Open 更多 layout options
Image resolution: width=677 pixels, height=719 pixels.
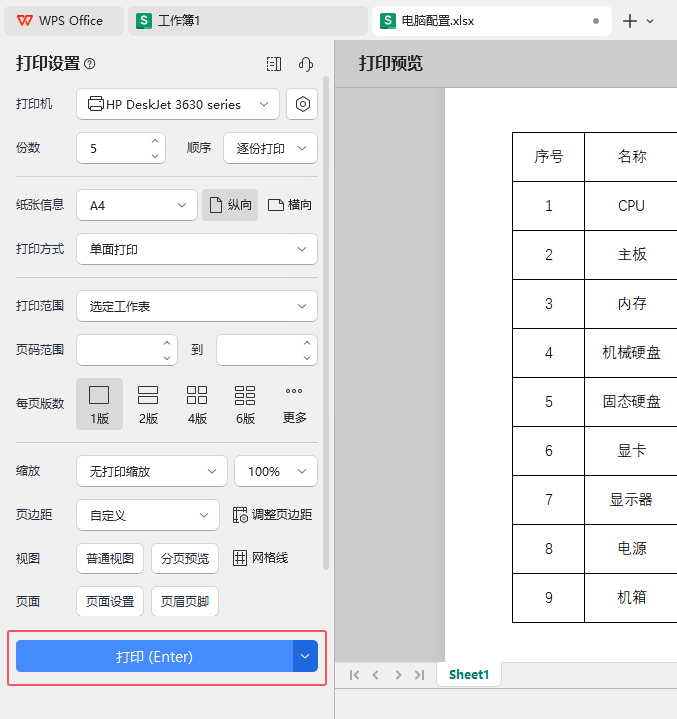[294, 404]
